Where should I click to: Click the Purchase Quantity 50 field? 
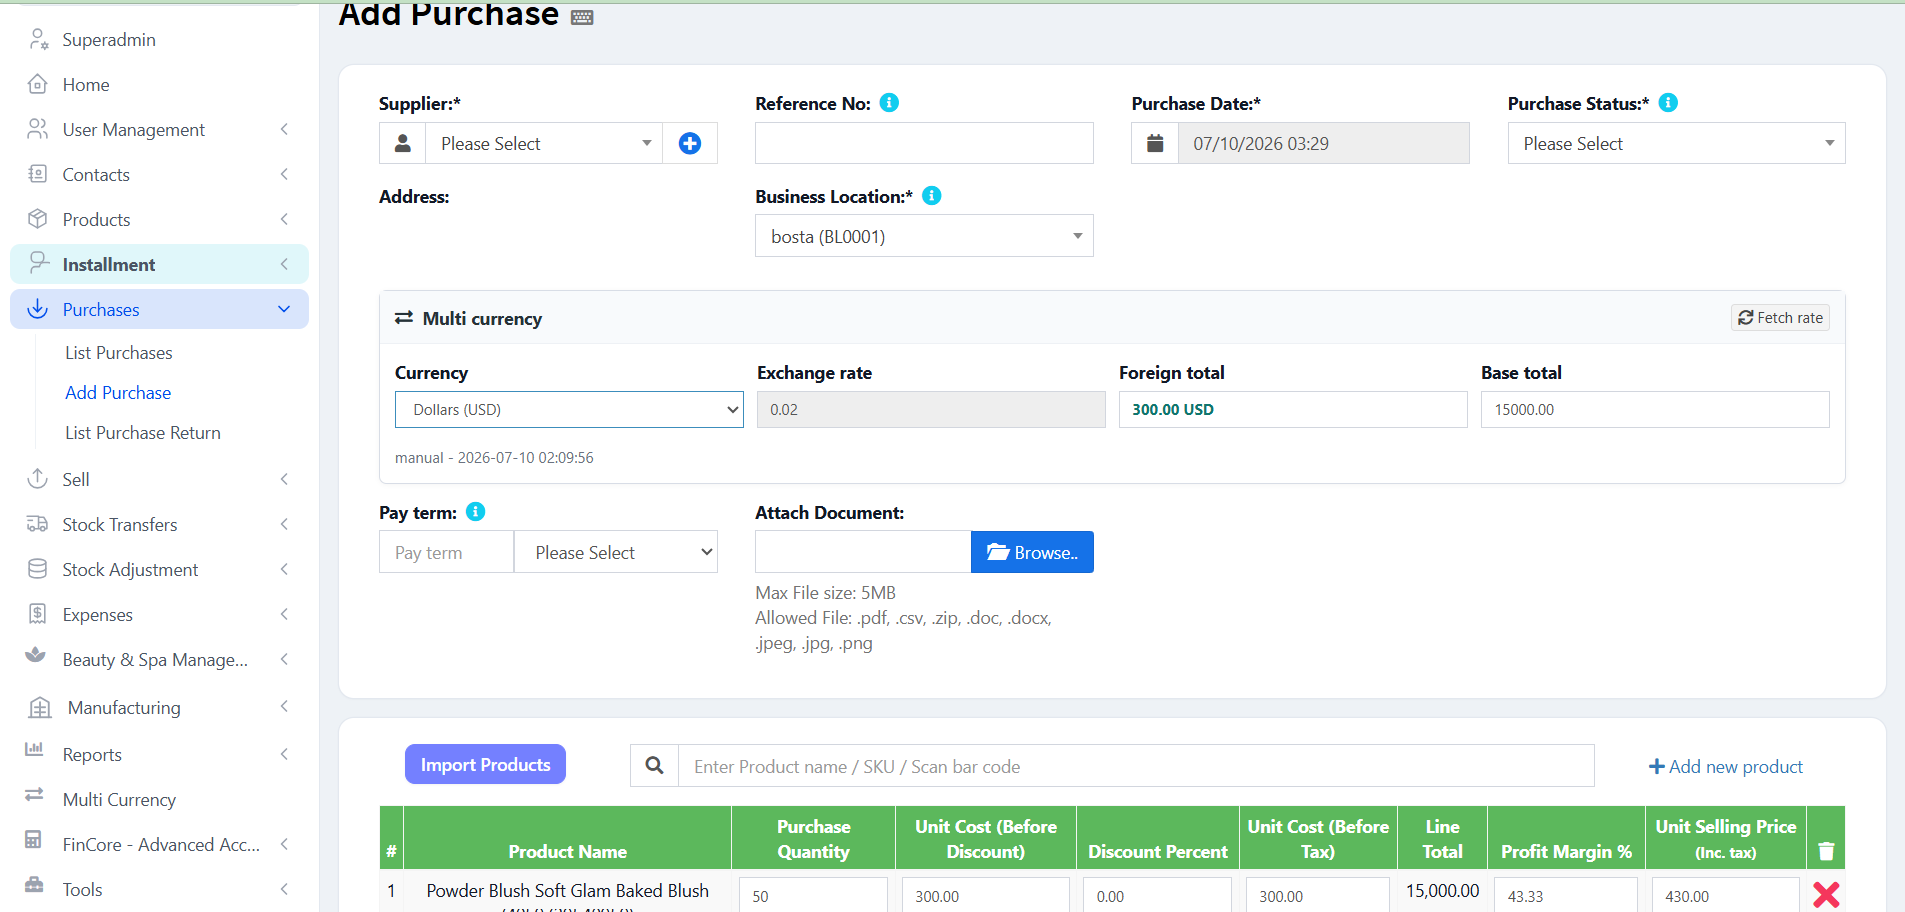(x=813, y=895)
